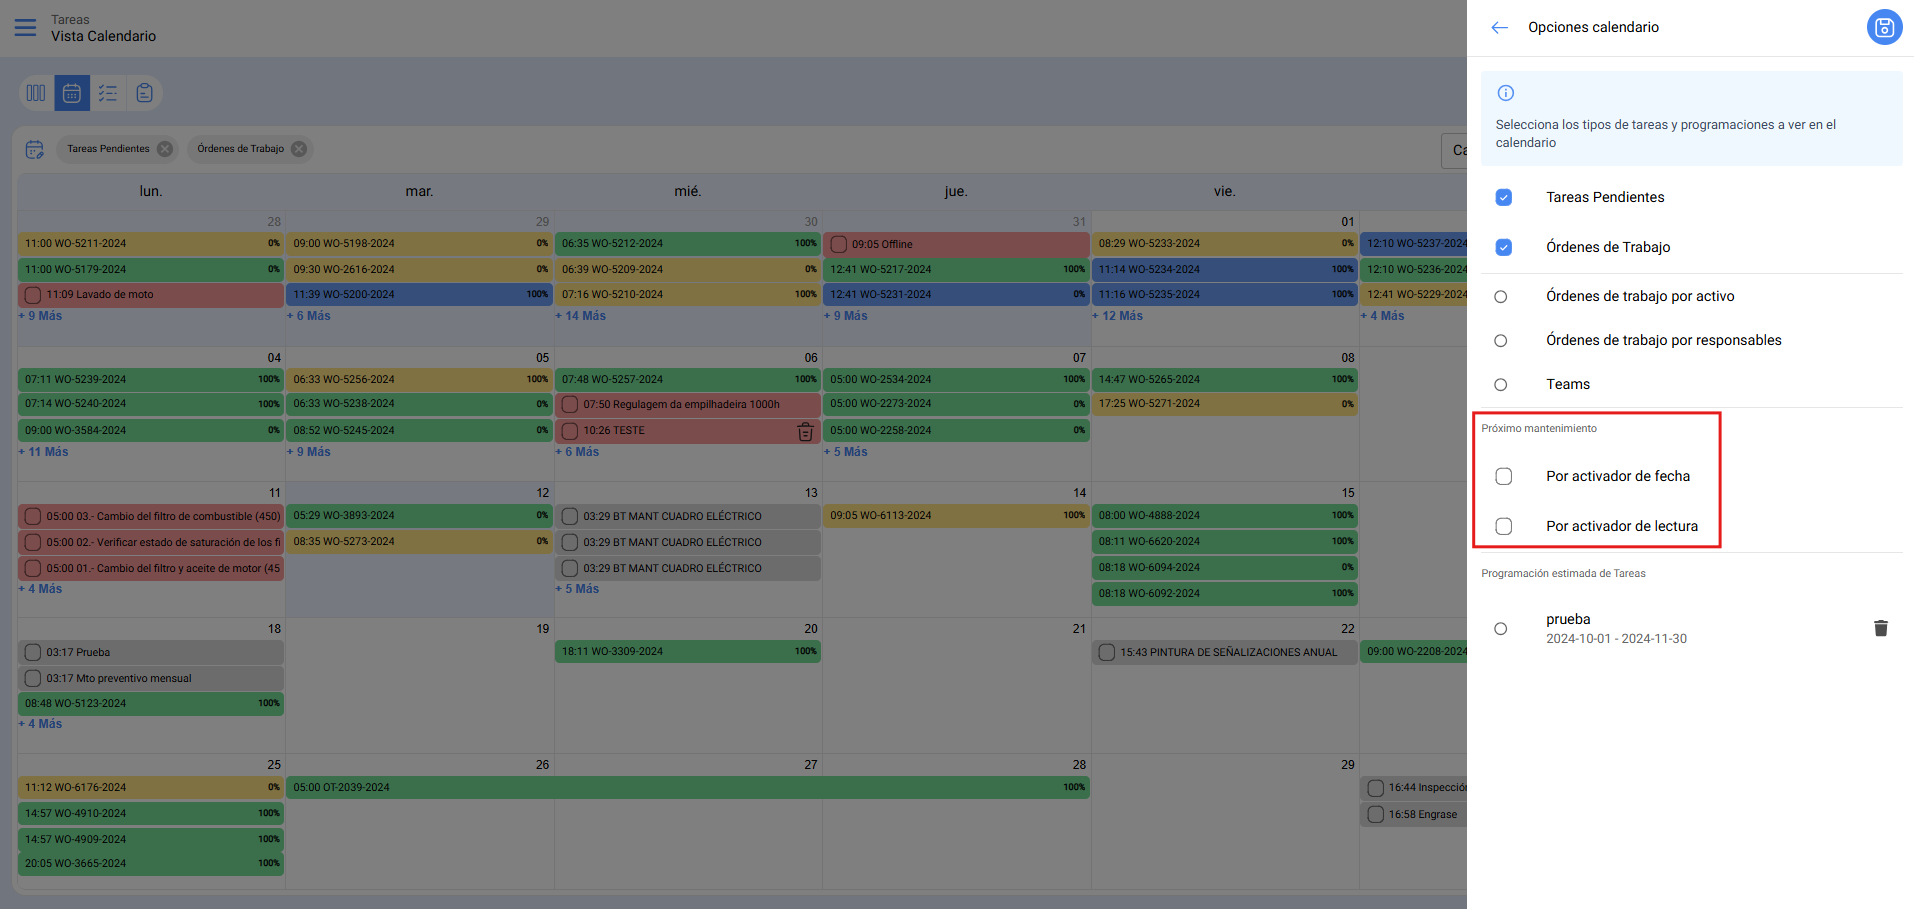Switch to the kanban columns view

click(36, 93)
